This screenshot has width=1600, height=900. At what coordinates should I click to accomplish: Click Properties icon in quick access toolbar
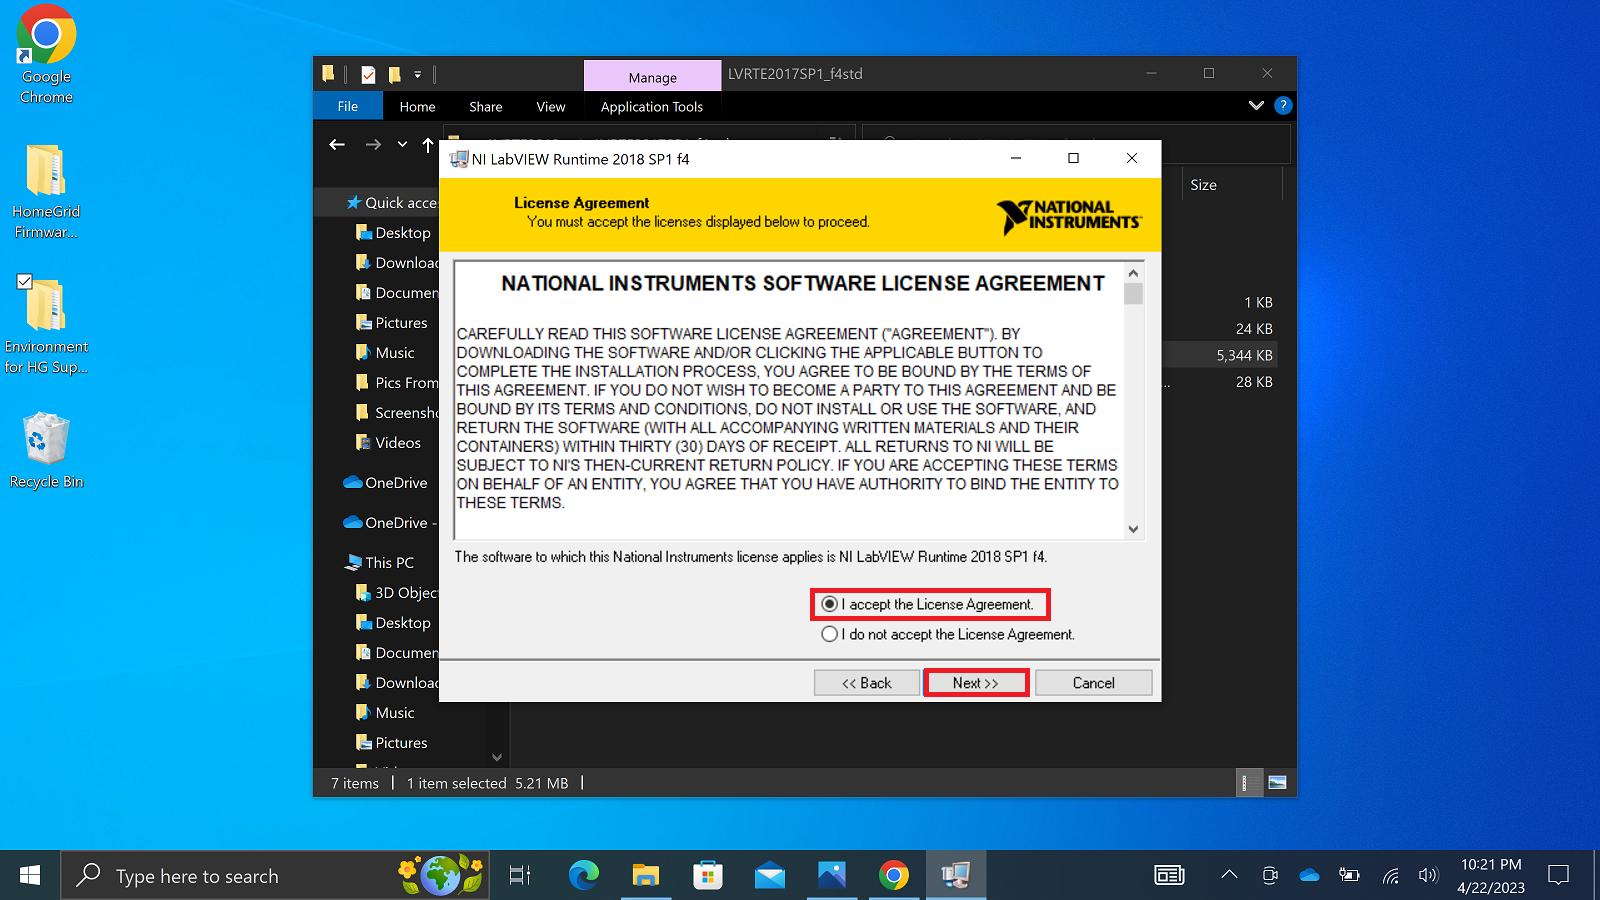click(368, 74)
